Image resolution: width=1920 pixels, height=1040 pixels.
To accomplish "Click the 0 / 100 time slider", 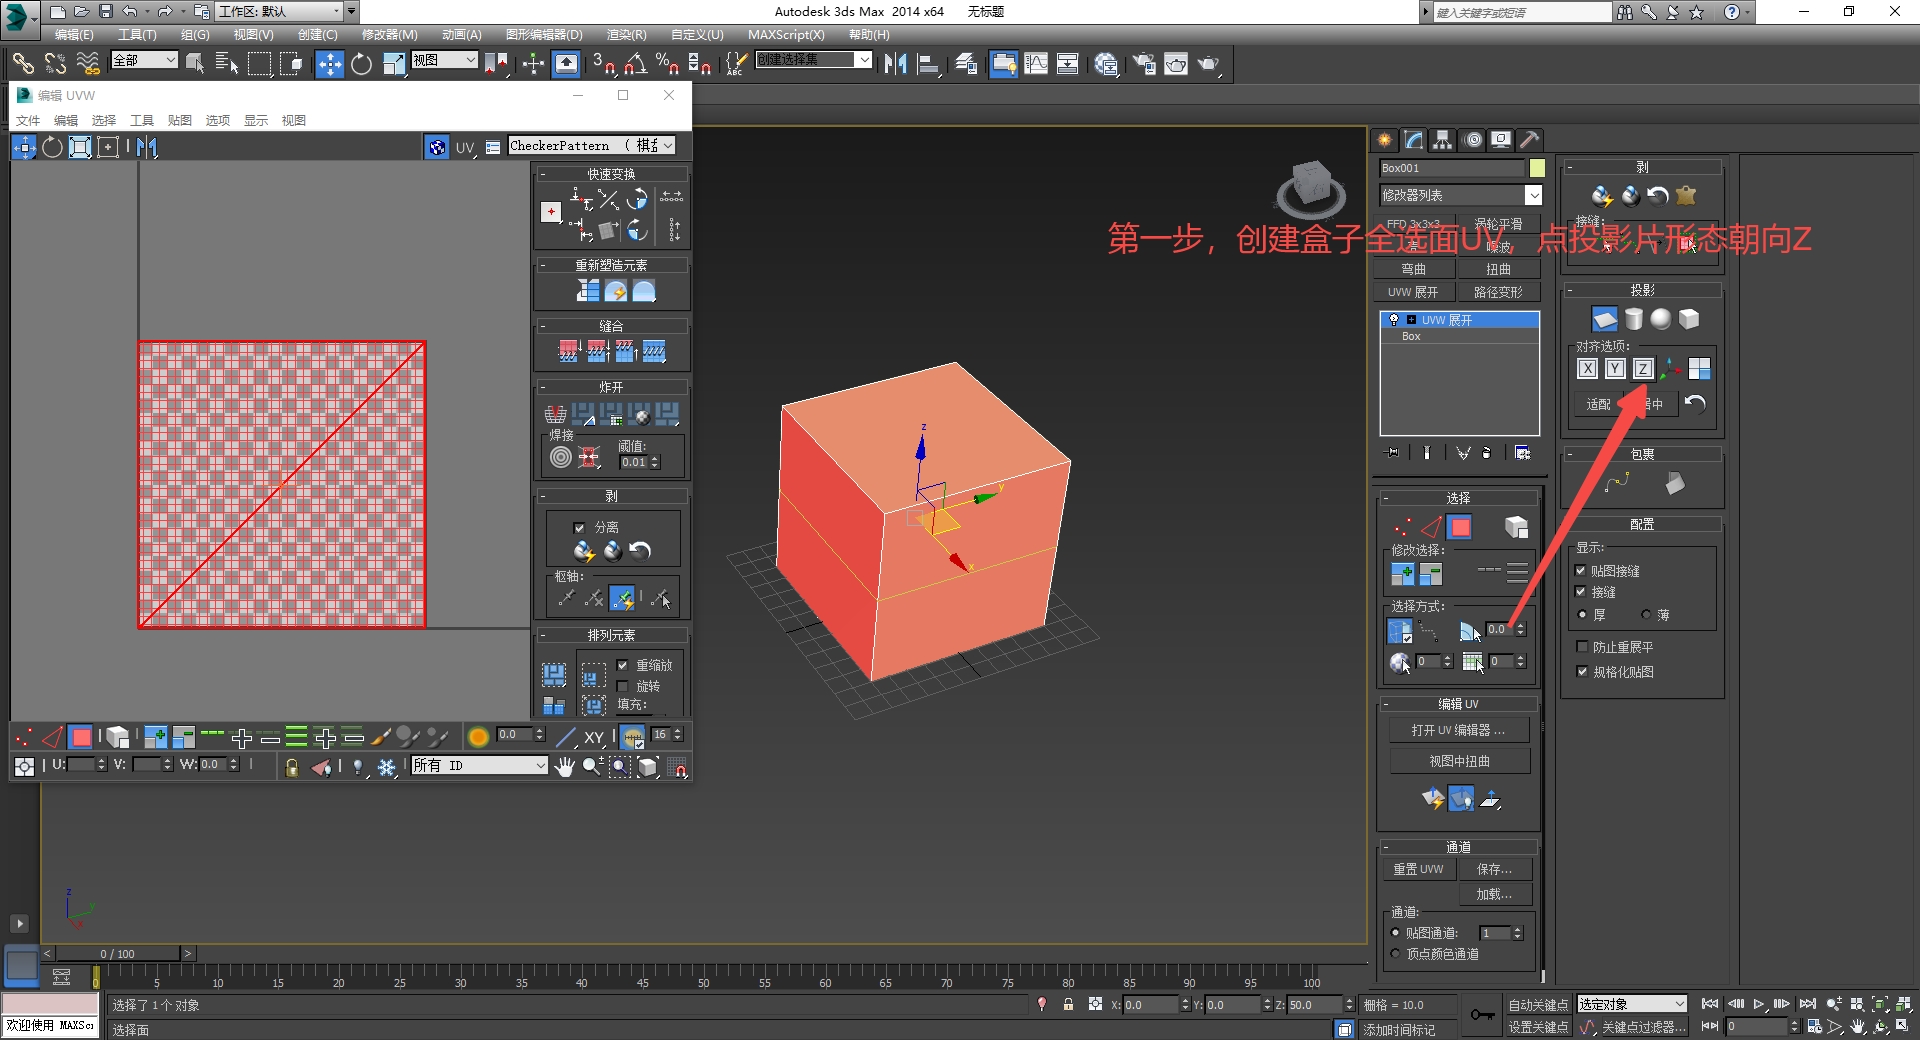I will pos(117,954).
